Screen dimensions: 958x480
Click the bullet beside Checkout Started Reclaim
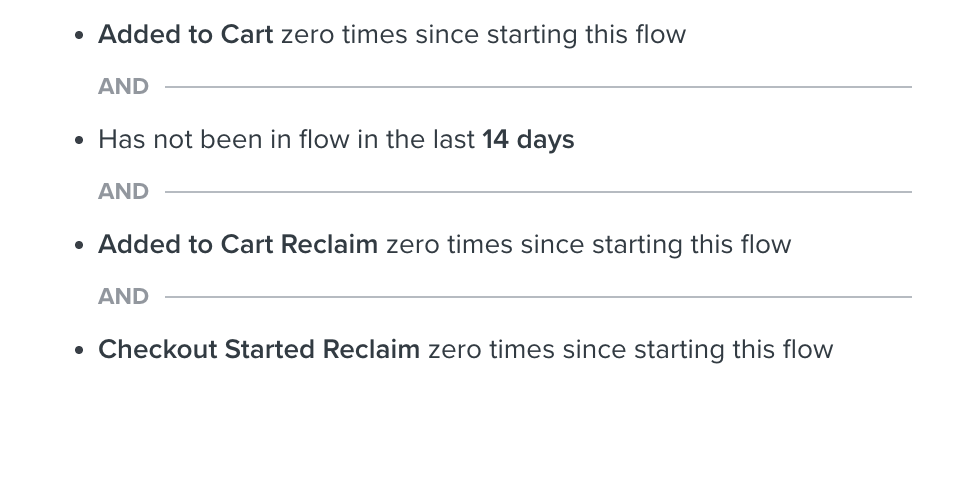80,351
